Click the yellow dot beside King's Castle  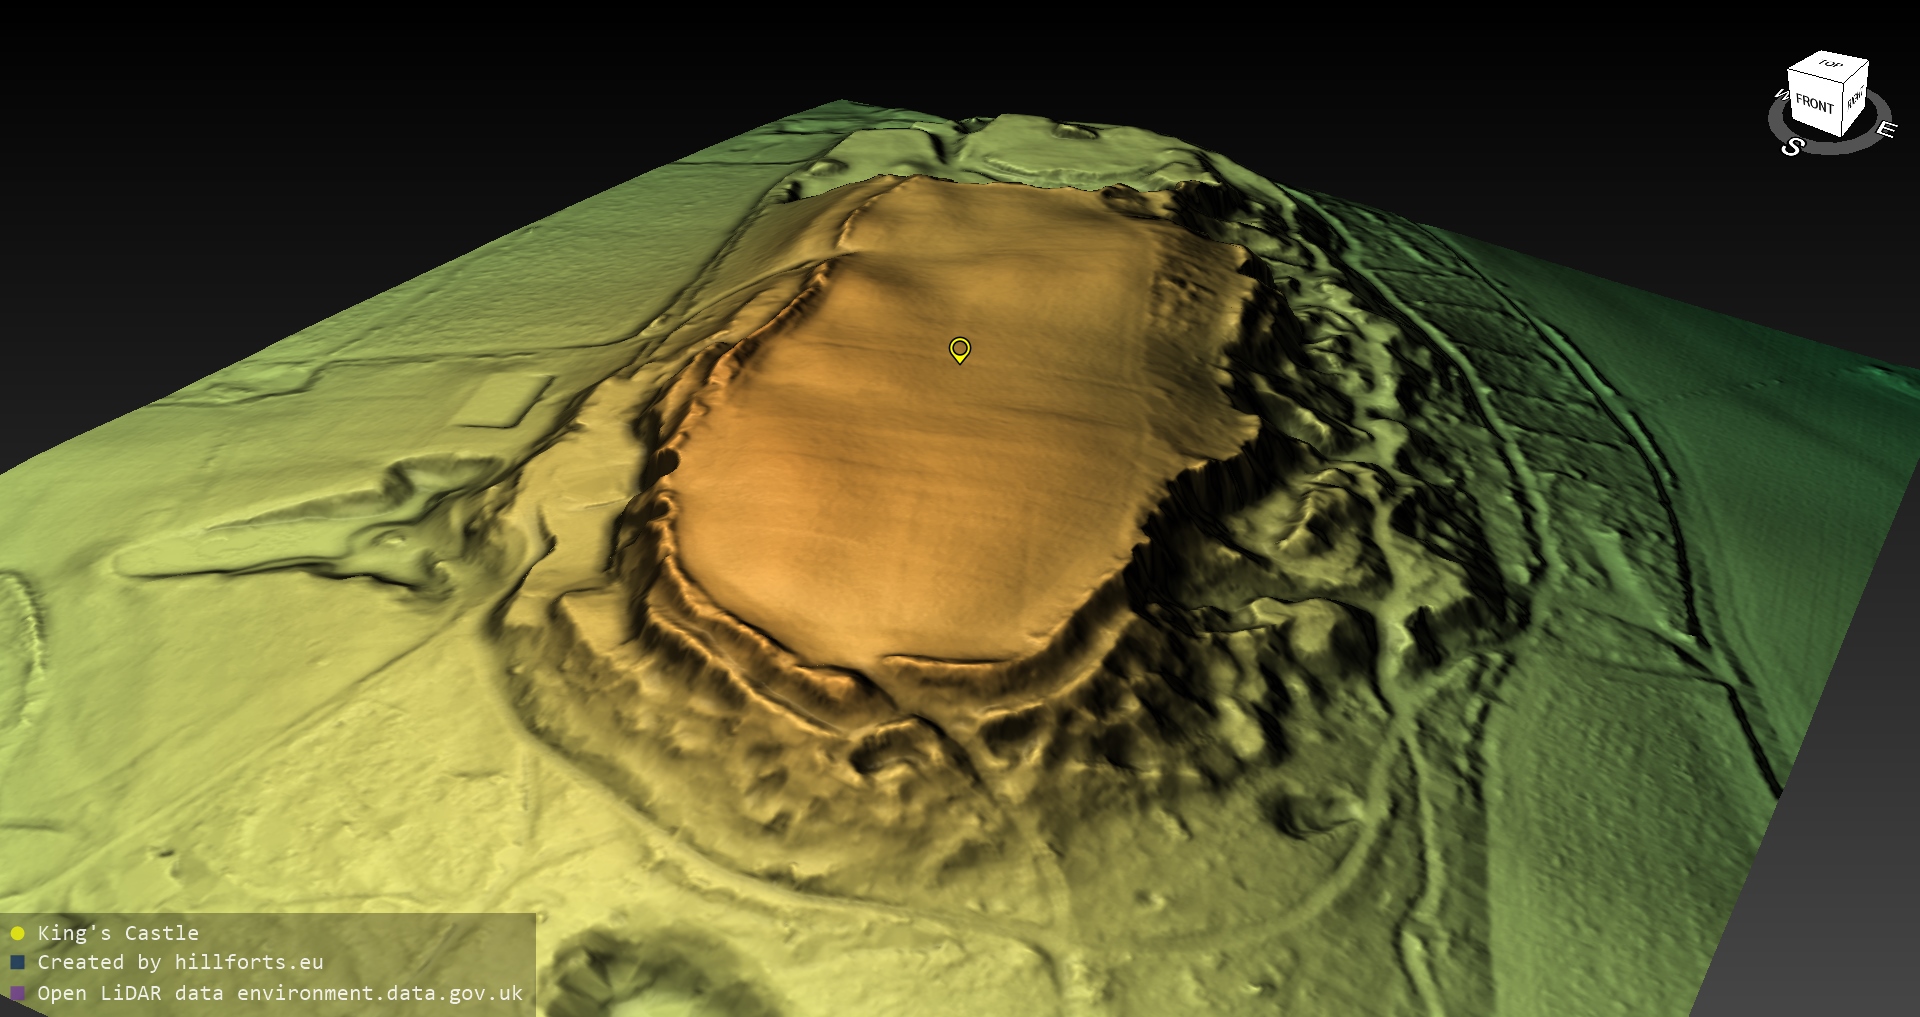tap(17, 934)
